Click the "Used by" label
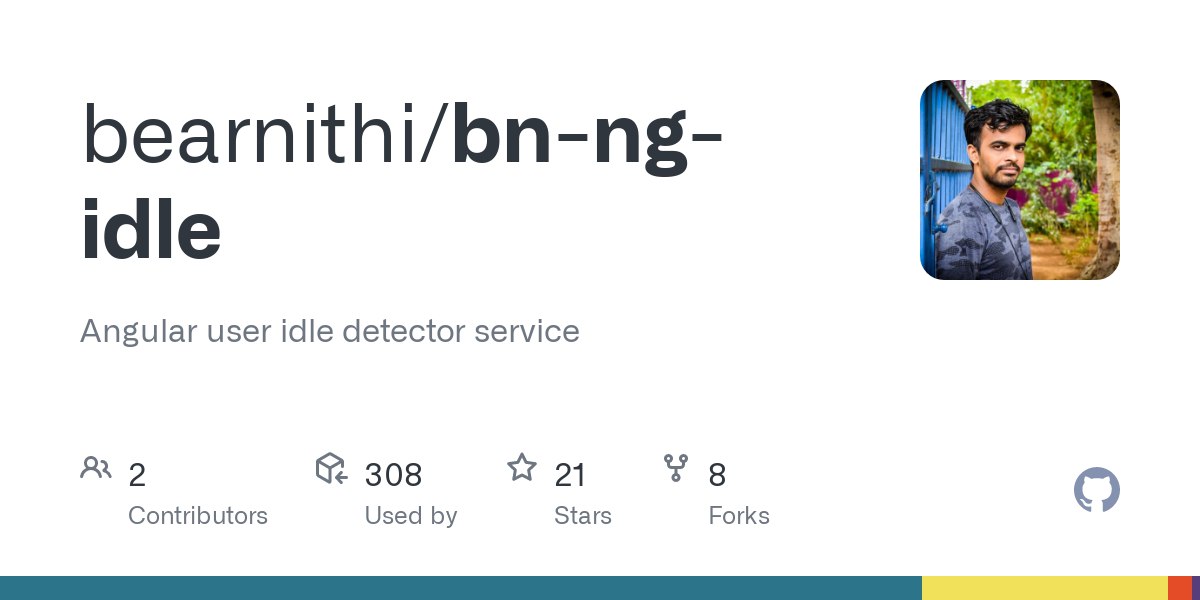The image size is (1200, 600). (411, 516)
